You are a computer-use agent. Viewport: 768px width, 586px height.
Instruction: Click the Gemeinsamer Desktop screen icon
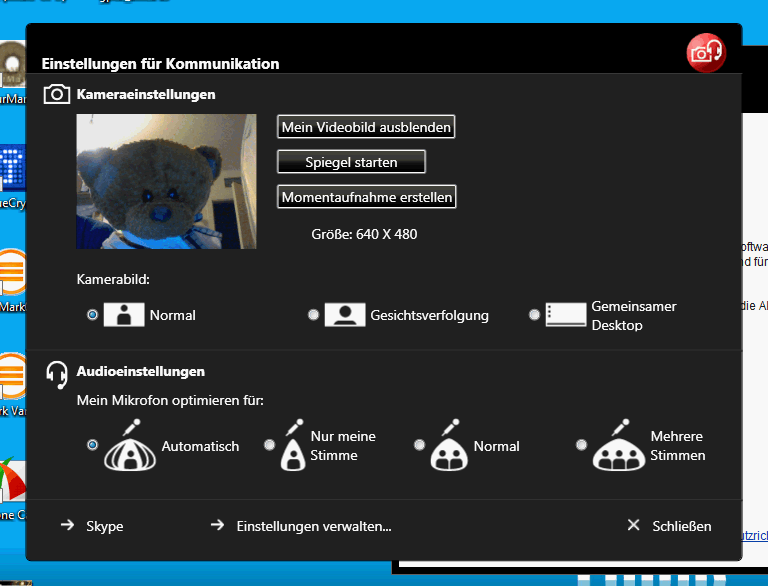point(565,315)
